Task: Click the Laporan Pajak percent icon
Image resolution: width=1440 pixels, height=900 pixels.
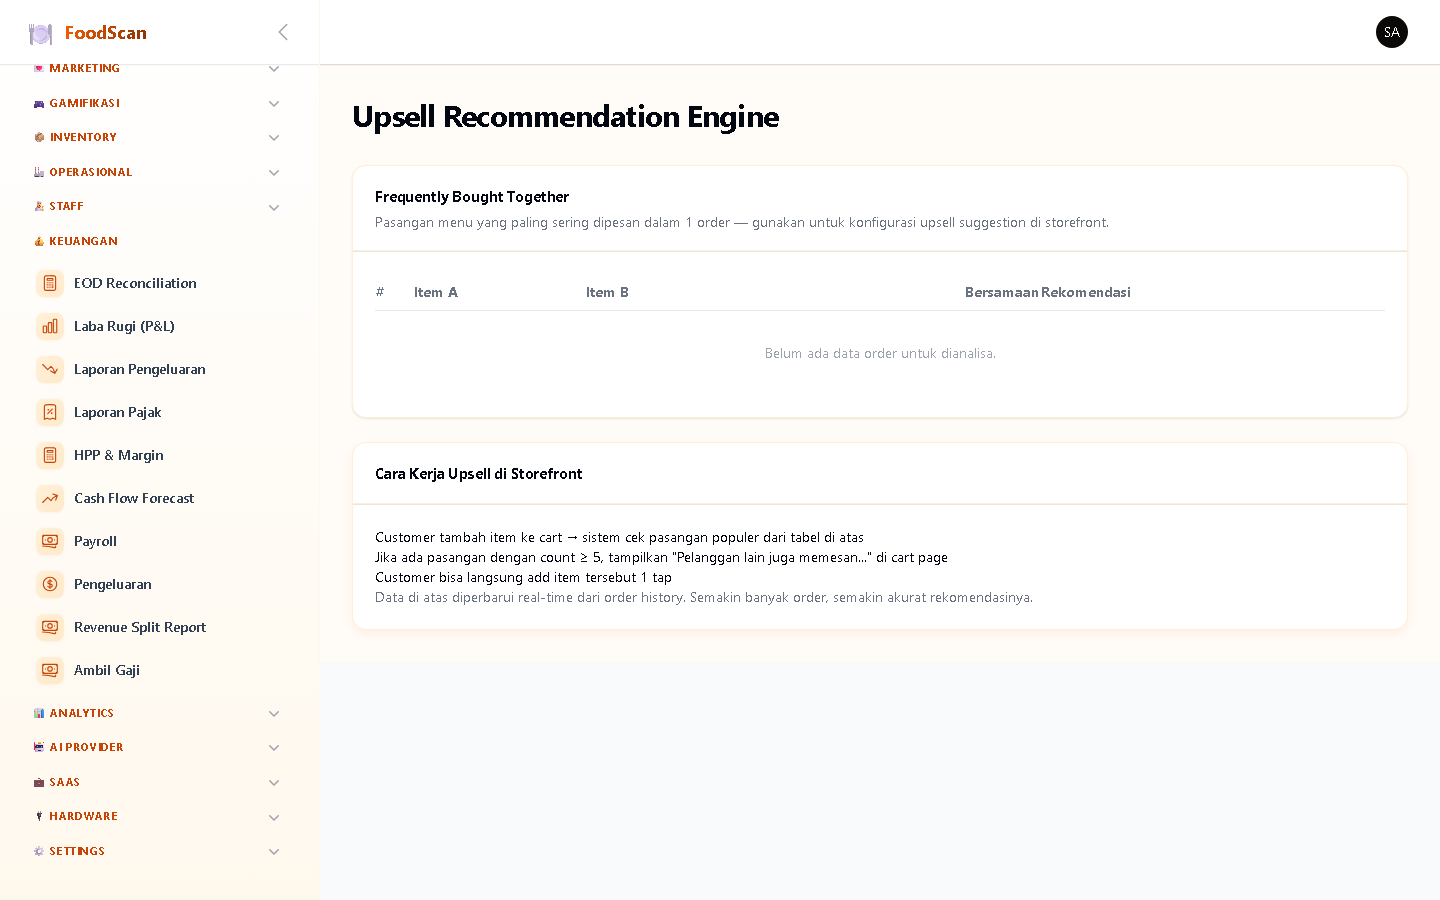Action: [50, 412]
